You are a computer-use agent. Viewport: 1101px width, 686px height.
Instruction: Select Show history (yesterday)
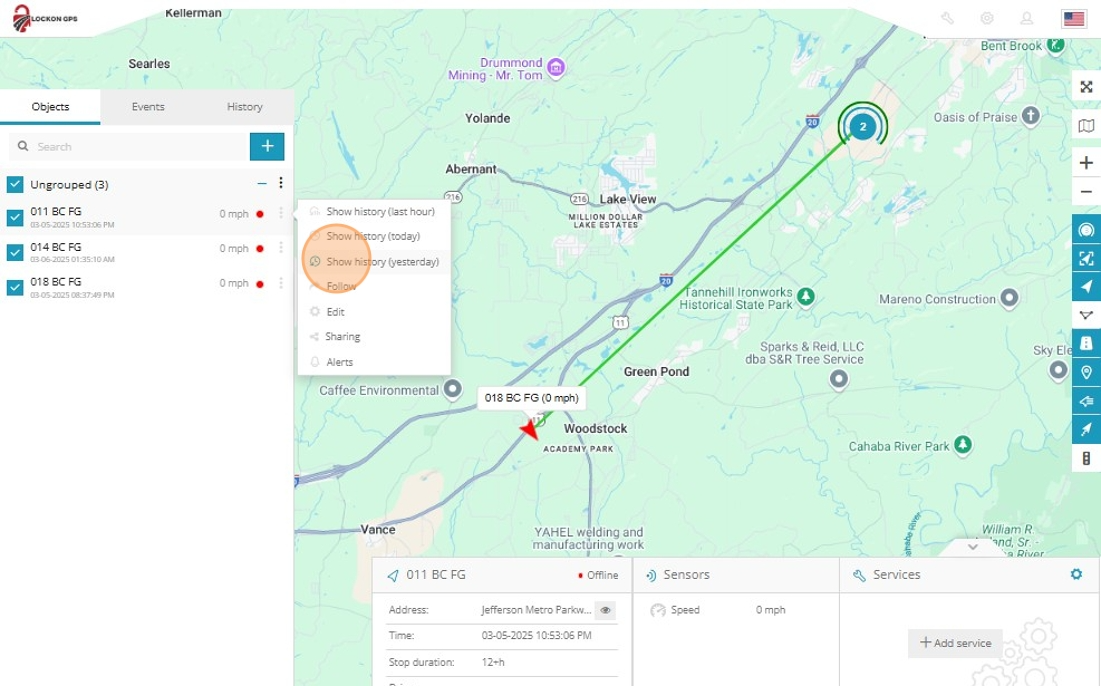(x=374, y=262)
